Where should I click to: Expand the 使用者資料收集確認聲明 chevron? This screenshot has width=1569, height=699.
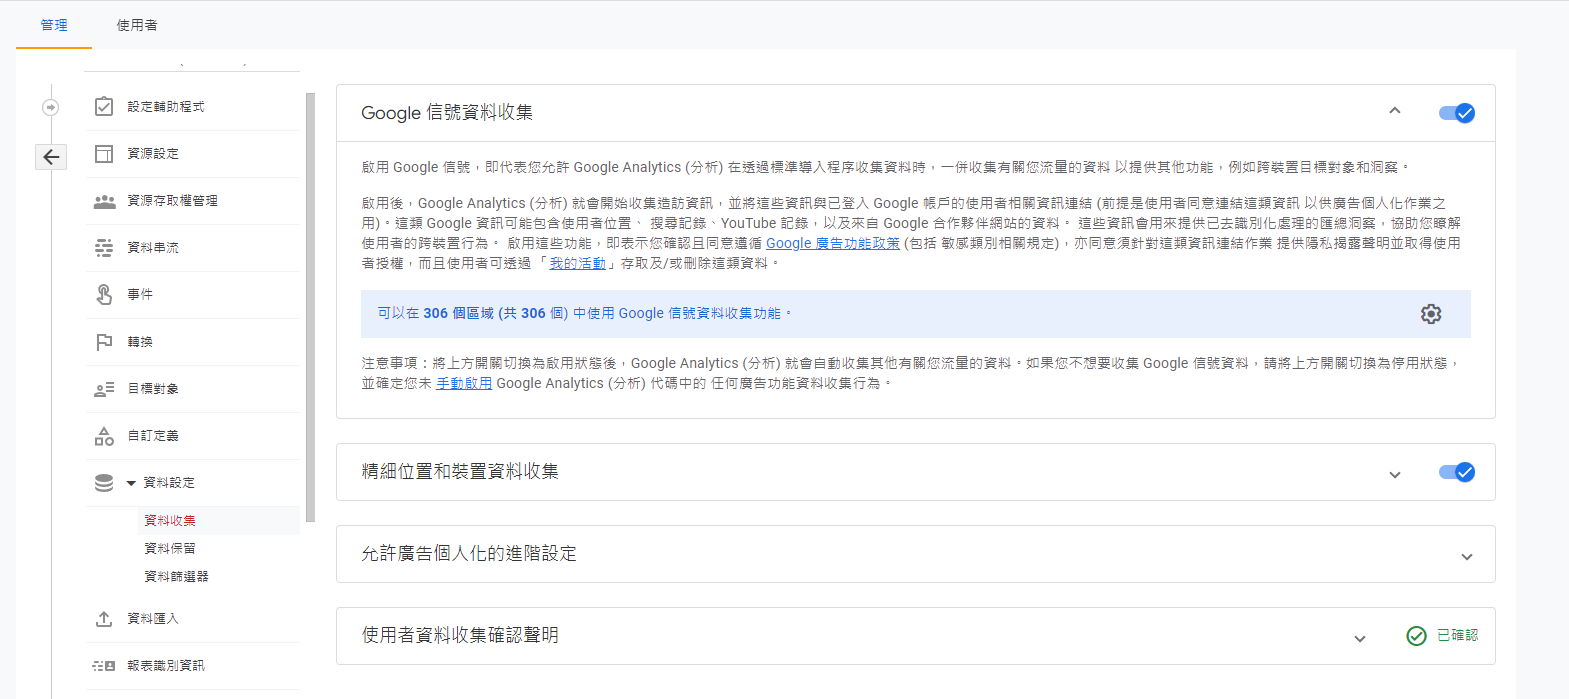1360,639
